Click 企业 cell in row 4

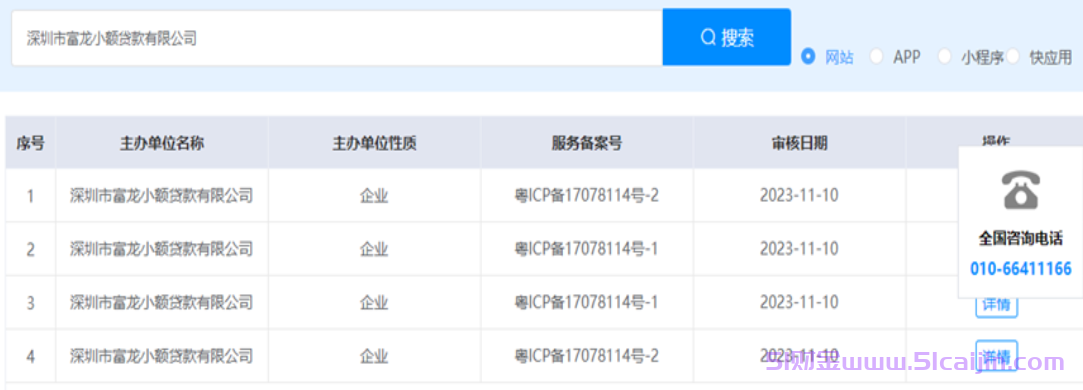(x=374, y=356)
